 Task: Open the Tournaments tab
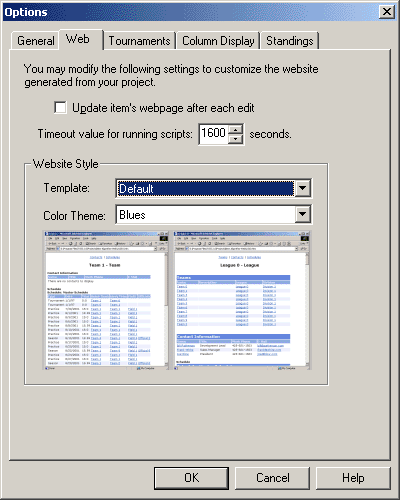(x=139, y=41)
